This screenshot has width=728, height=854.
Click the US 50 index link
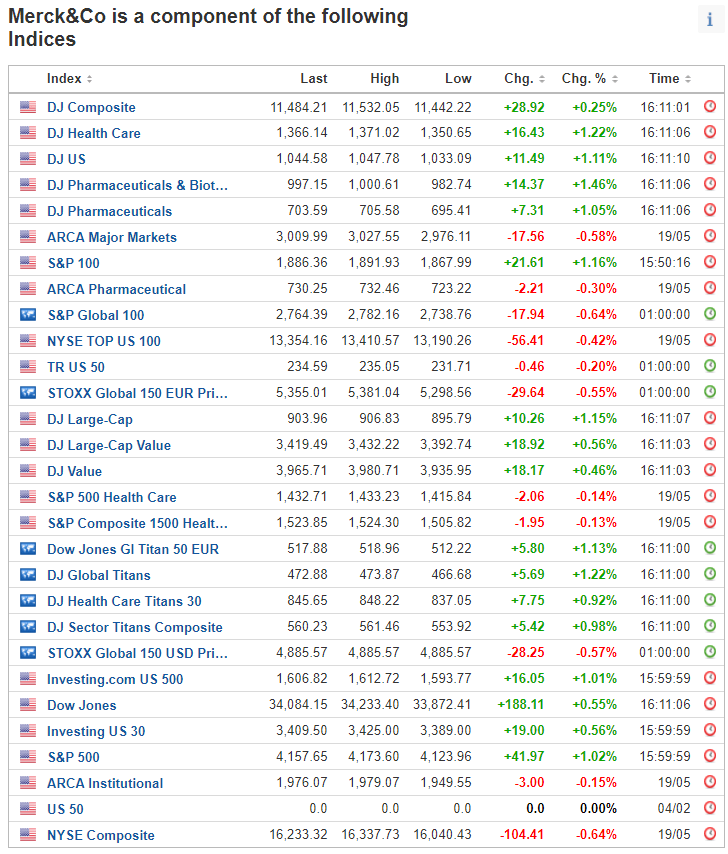coord(65,809)
